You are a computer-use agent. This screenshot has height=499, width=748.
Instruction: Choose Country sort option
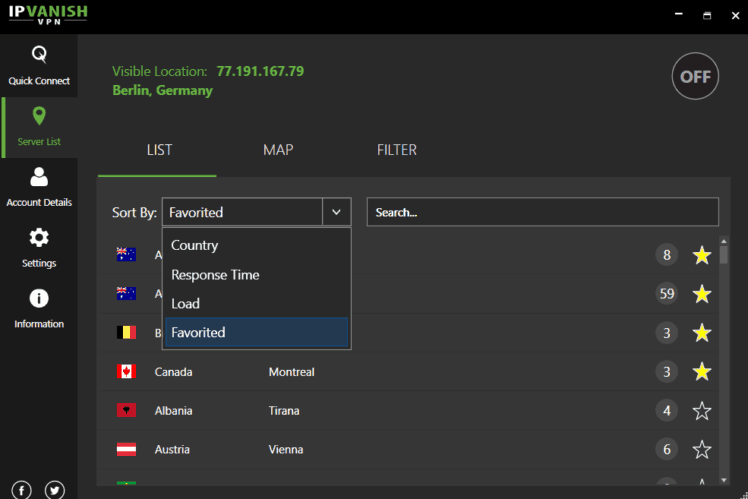pyautogui.click(x=257, y=245)
